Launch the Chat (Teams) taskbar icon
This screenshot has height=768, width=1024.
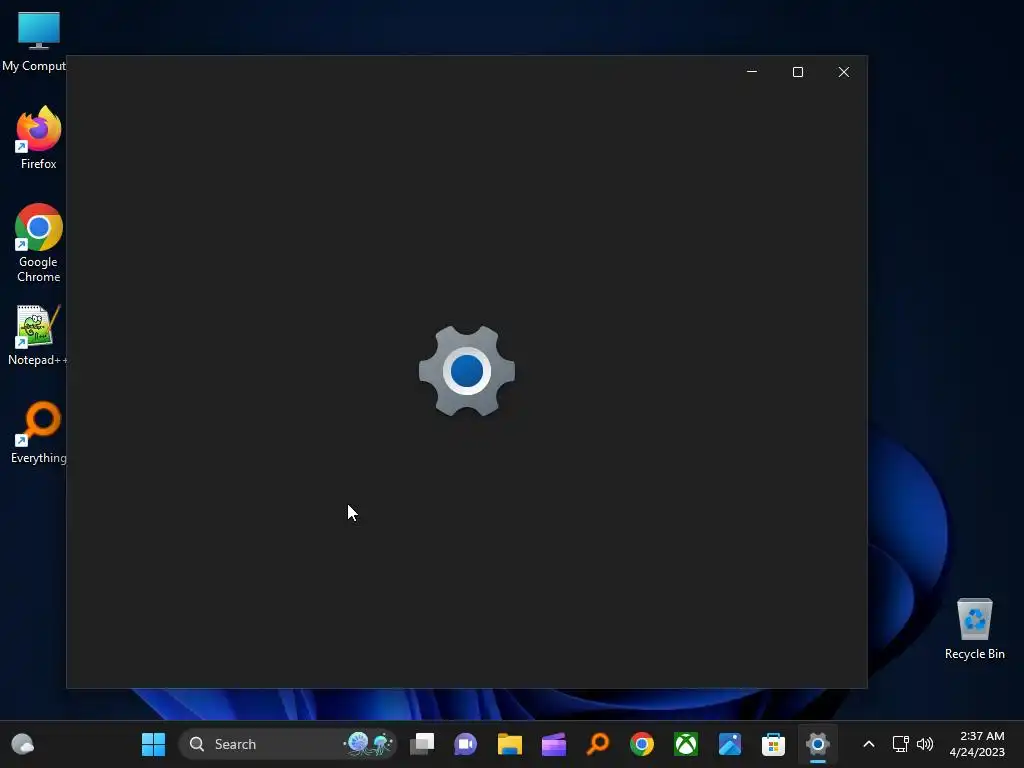[466, 744]
